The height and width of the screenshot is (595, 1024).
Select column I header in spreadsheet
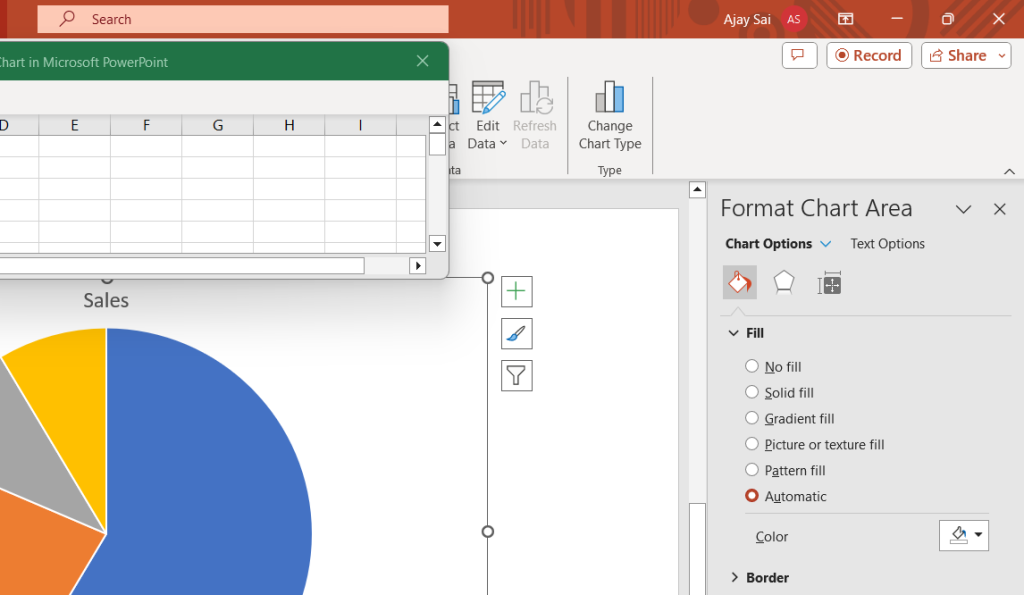(360, 125)
